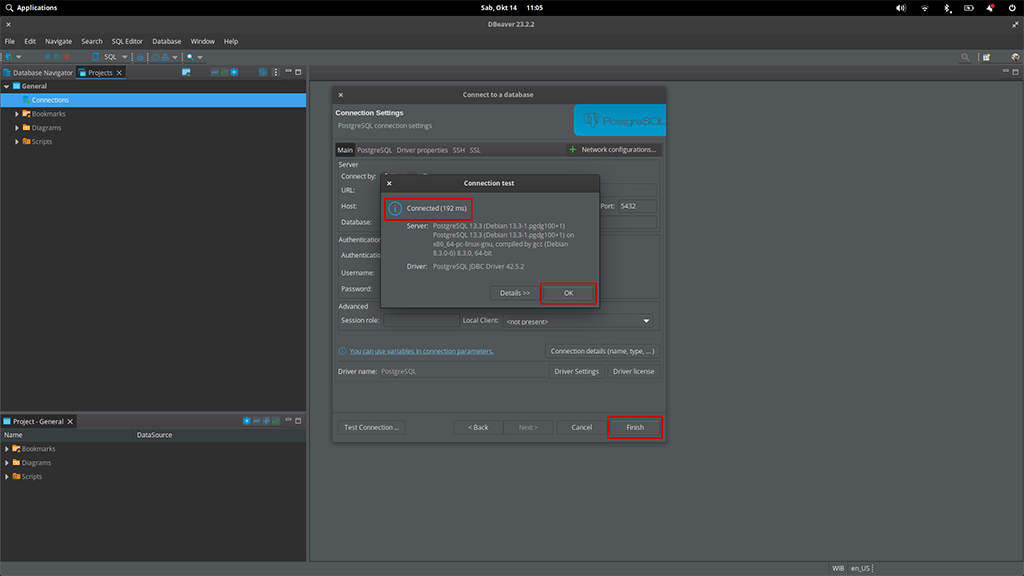
Task: Switch to the Database Navigator tab
Action: (38, 72)
